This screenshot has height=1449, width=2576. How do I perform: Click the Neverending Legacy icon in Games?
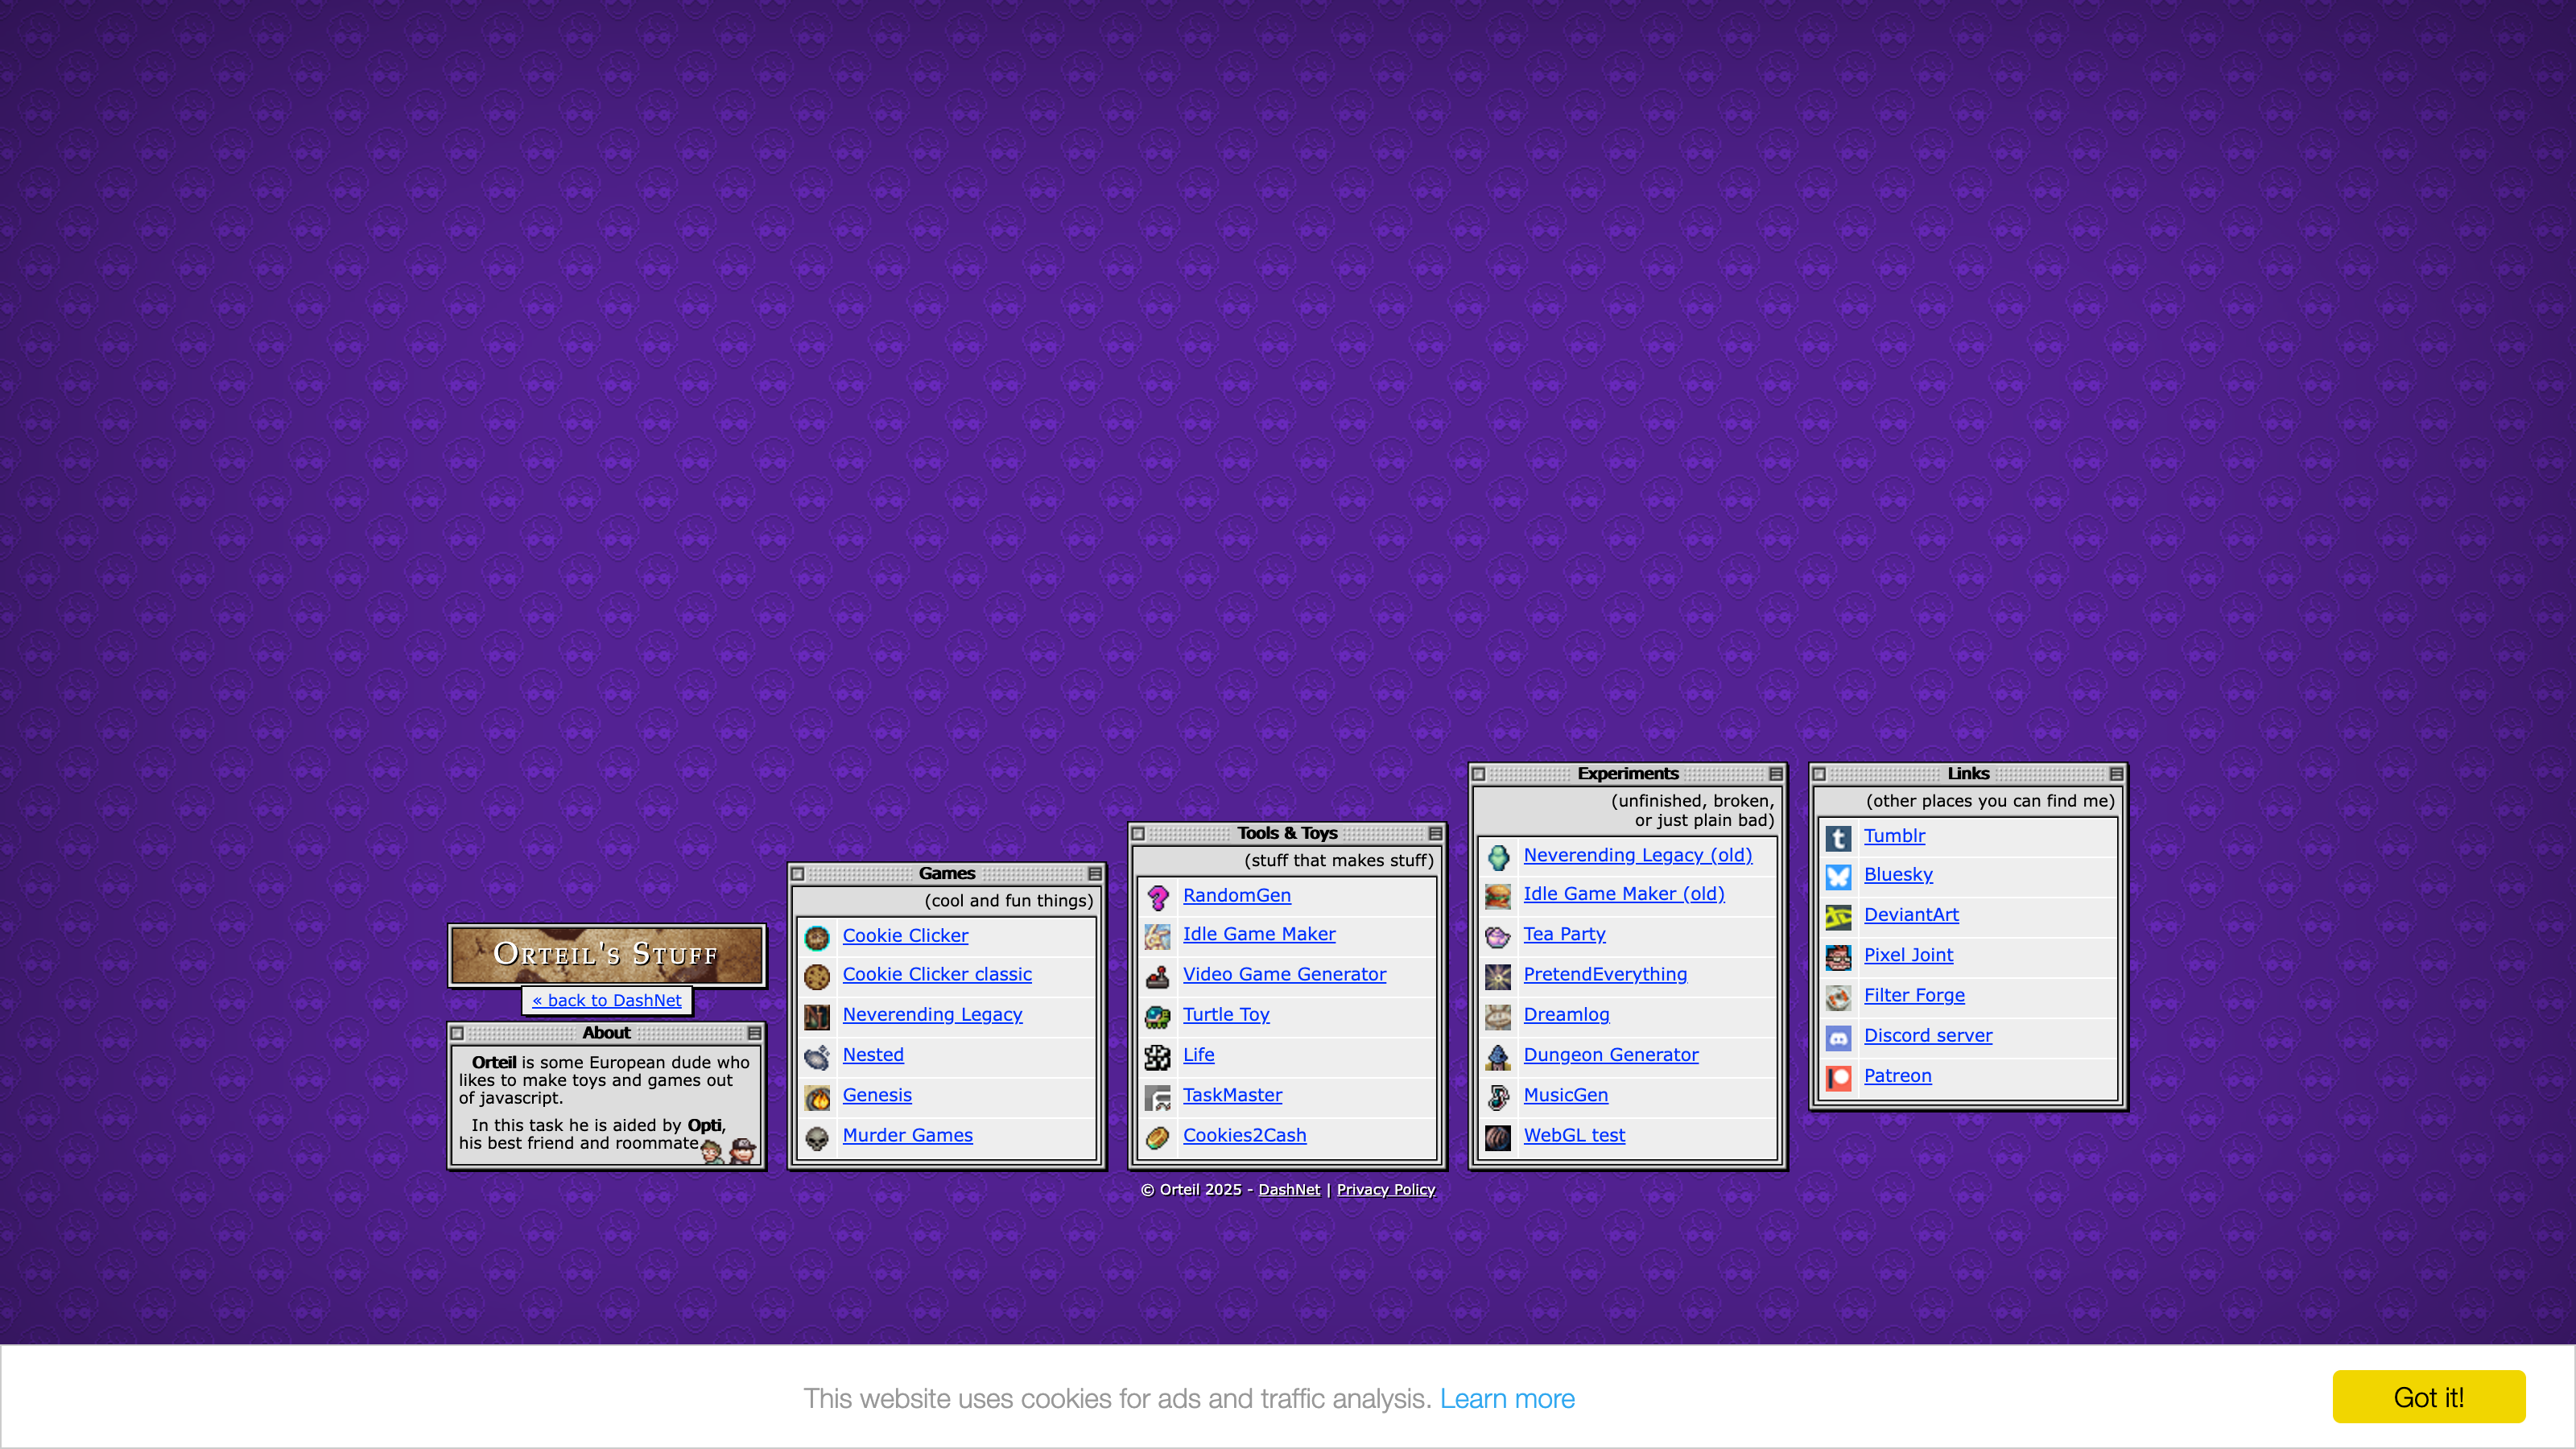[x=817, y=1017]
